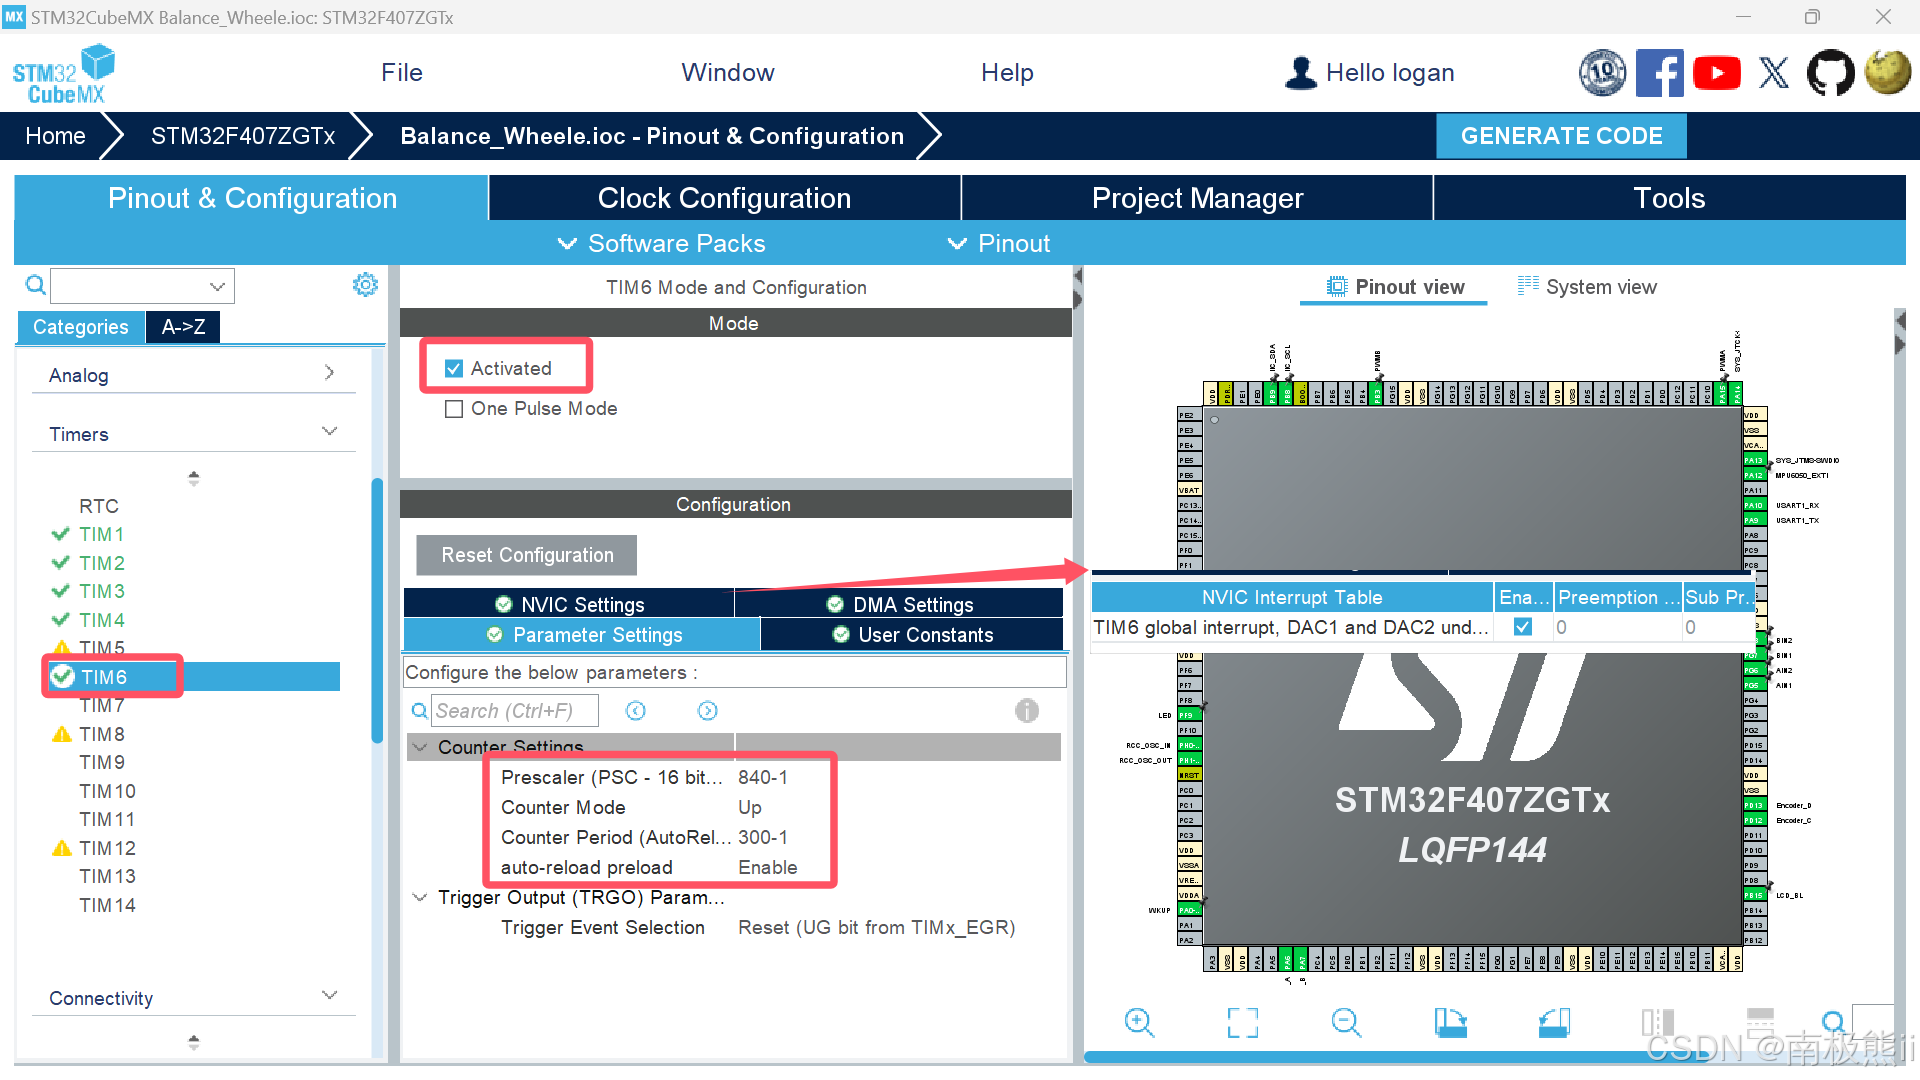Expand the Connectivity category
Viewport: 1920px width, 1080px height.
pyautogui.click(x=329, y=996)
